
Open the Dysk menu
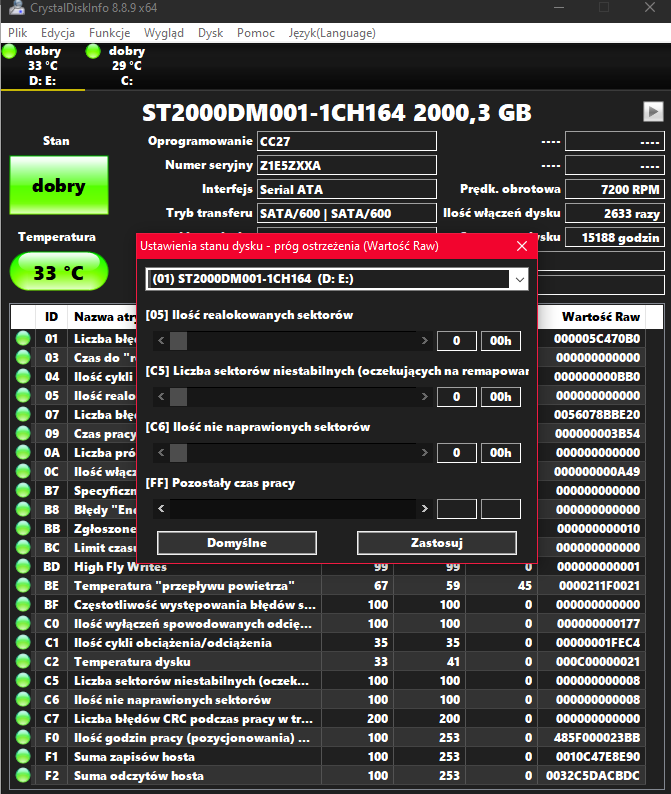coord(211,33)
